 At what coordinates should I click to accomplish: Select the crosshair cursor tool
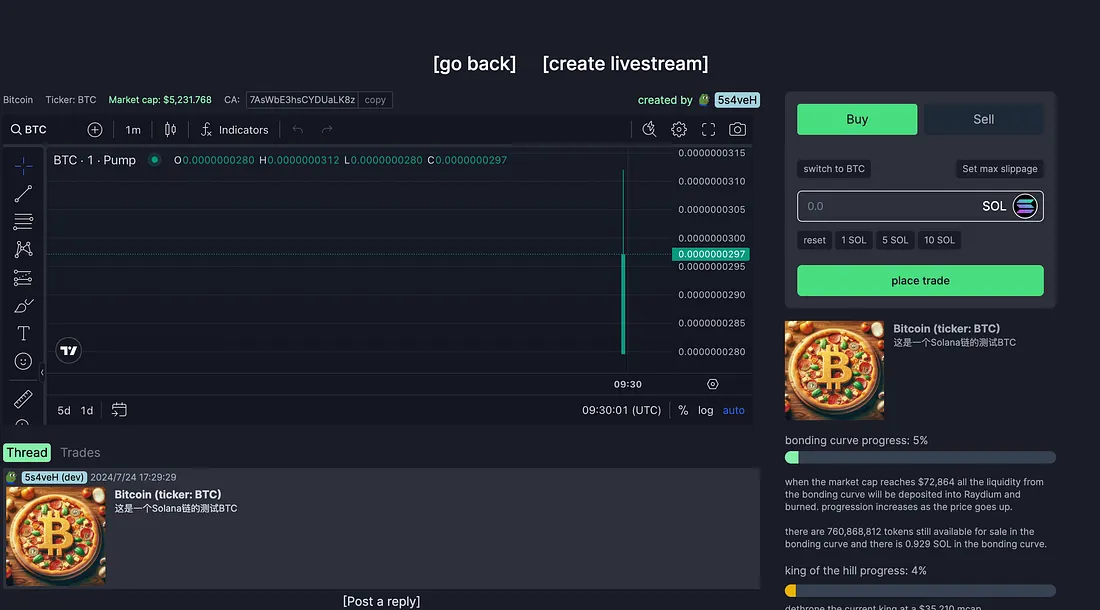pos(23,165)
